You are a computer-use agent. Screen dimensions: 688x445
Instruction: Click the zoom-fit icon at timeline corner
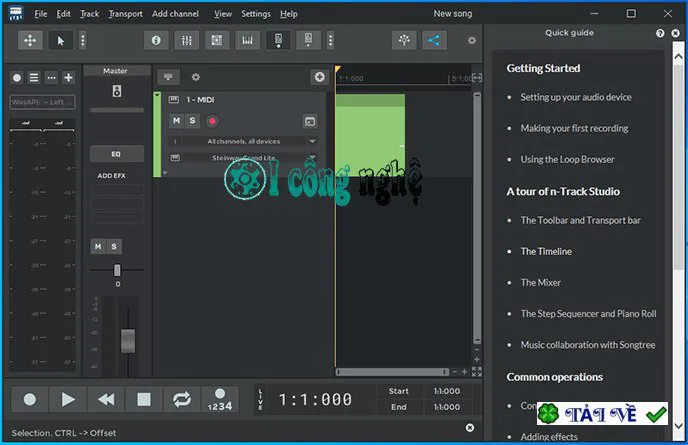(477, 372)
